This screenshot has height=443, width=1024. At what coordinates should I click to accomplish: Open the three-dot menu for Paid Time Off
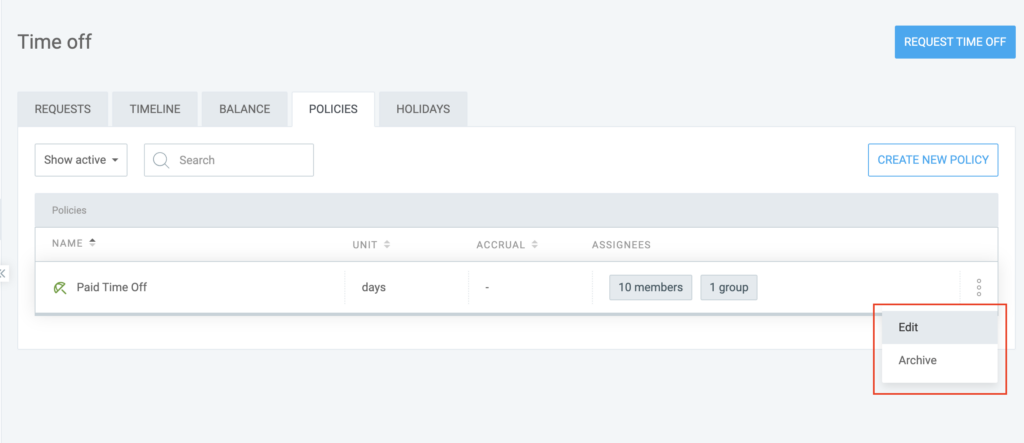pyautogui.click(x=978, y=288)
